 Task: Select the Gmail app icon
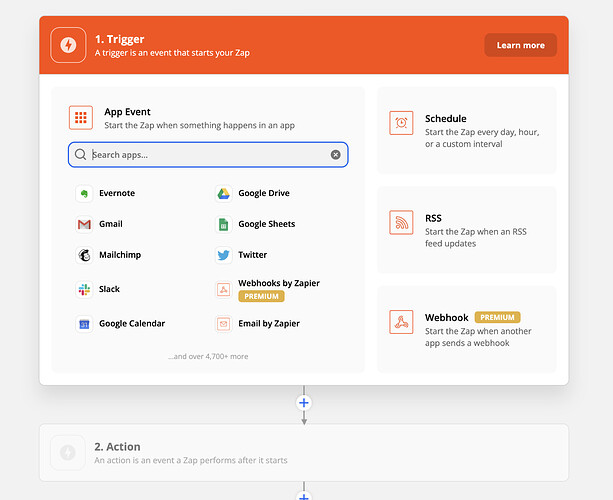point(84,224)
